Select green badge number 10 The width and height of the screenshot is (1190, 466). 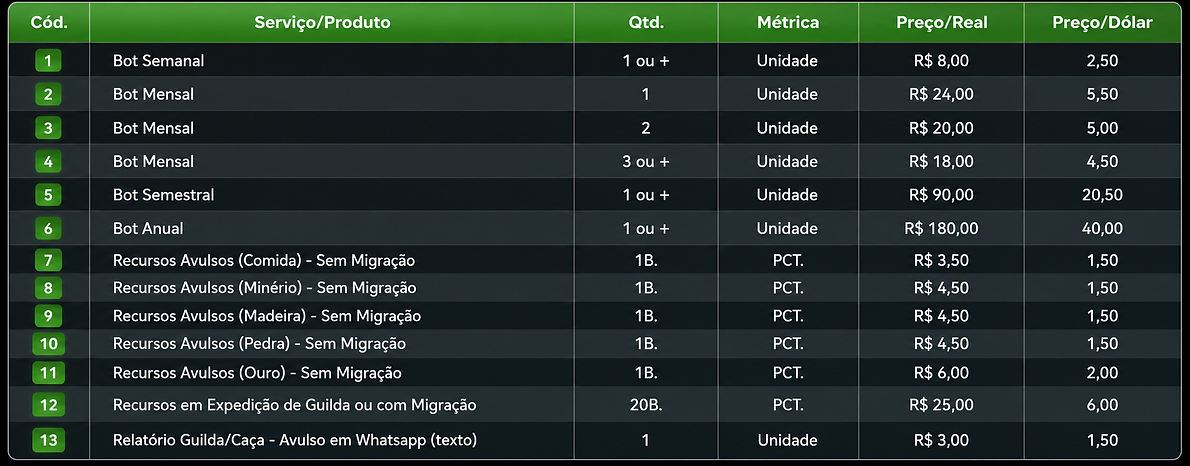pos(49,344)
